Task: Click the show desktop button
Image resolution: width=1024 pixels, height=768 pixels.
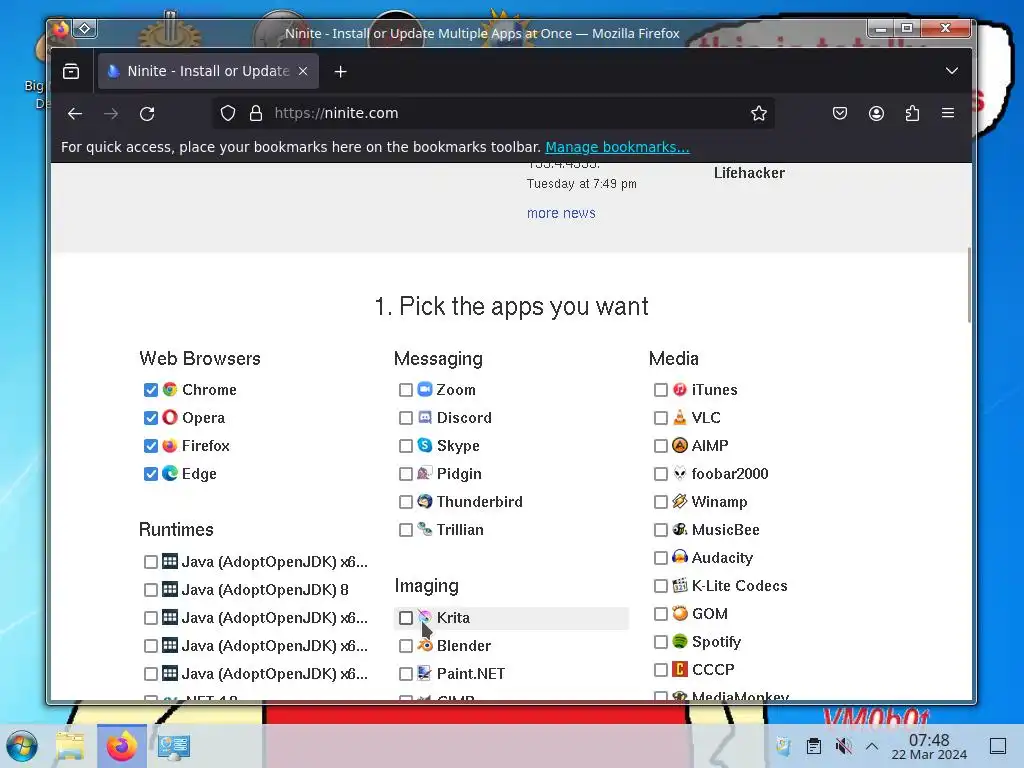Action: click(998, 746)
